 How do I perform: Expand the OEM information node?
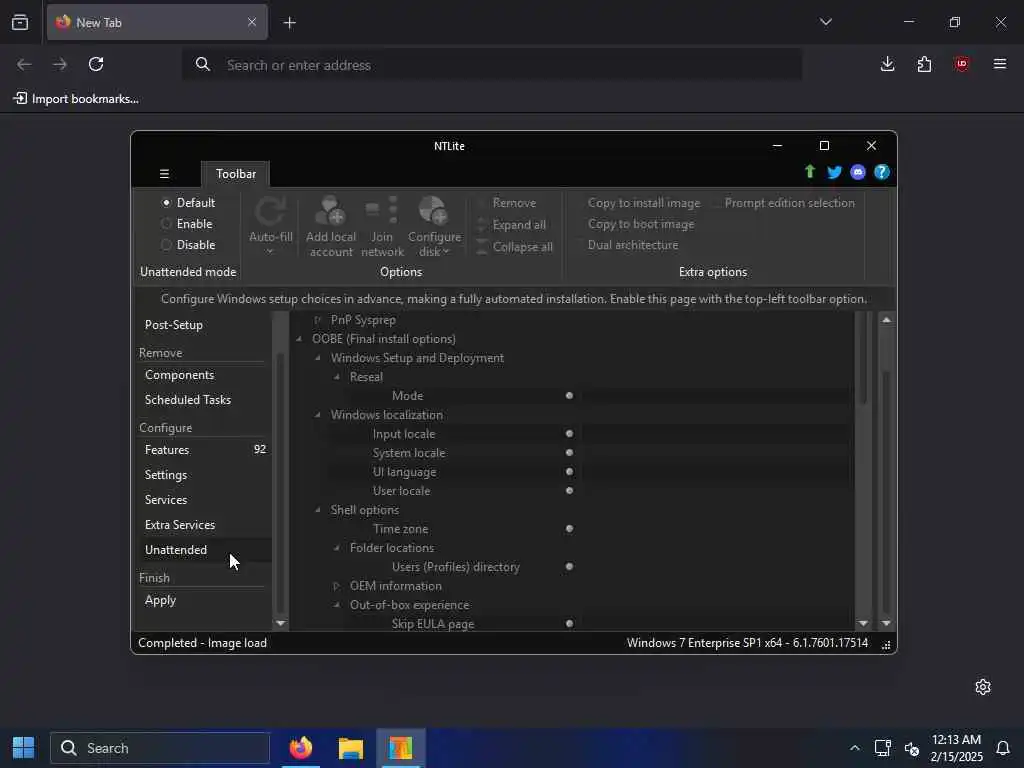(x=336, y=586)
